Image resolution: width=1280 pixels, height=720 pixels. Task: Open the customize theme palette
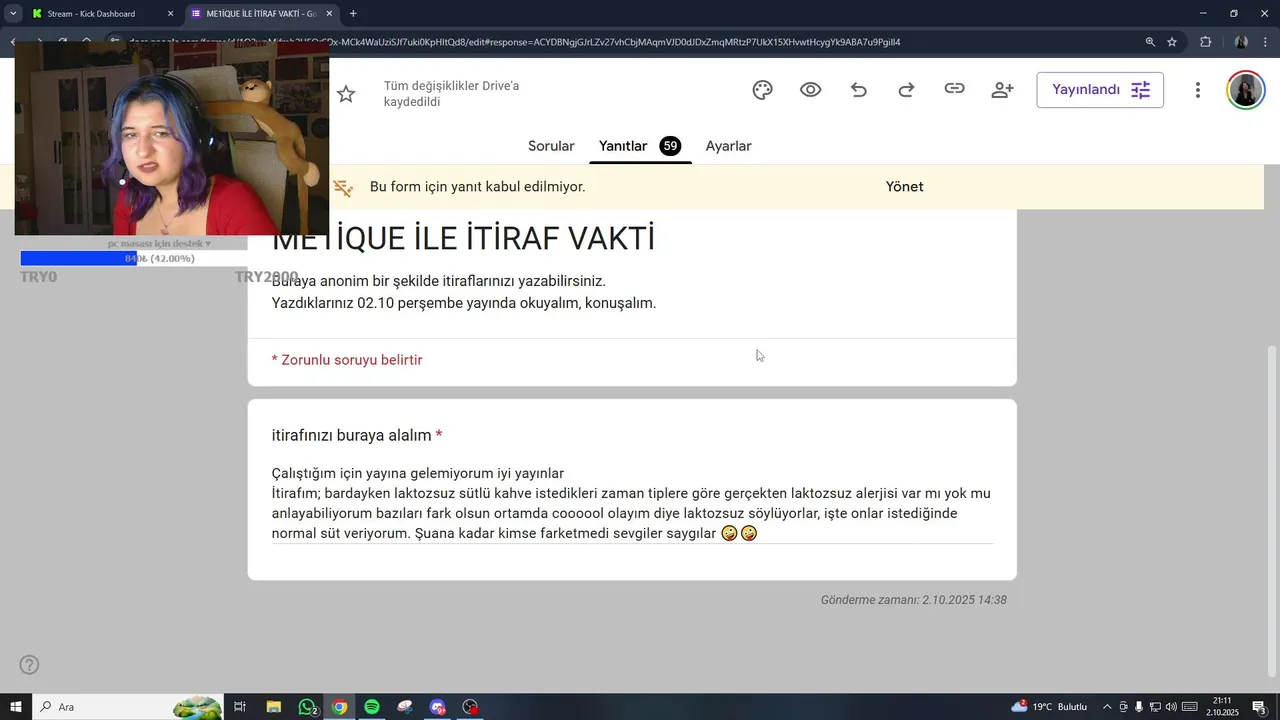[763, 90]
